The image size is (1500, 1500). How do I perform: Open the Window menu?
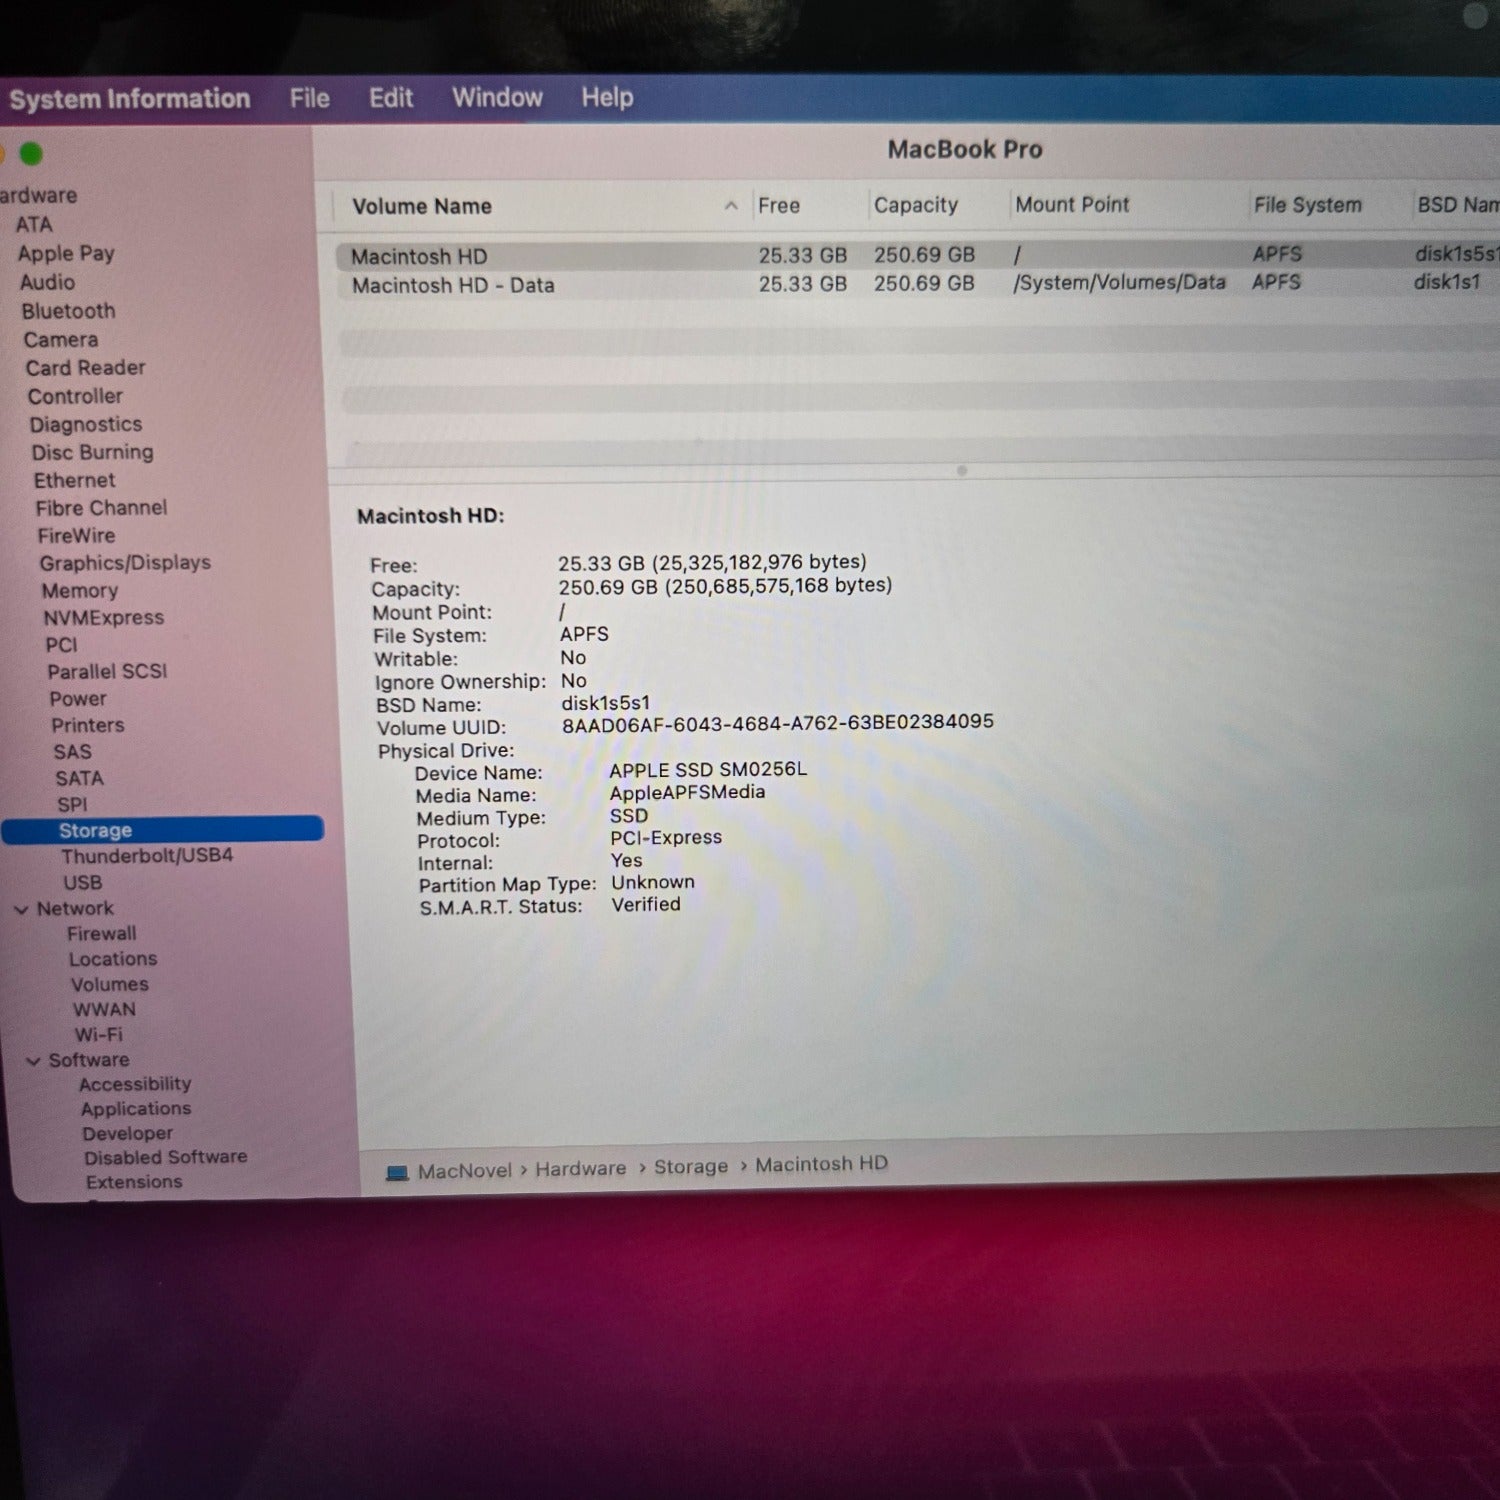point(497,97)
